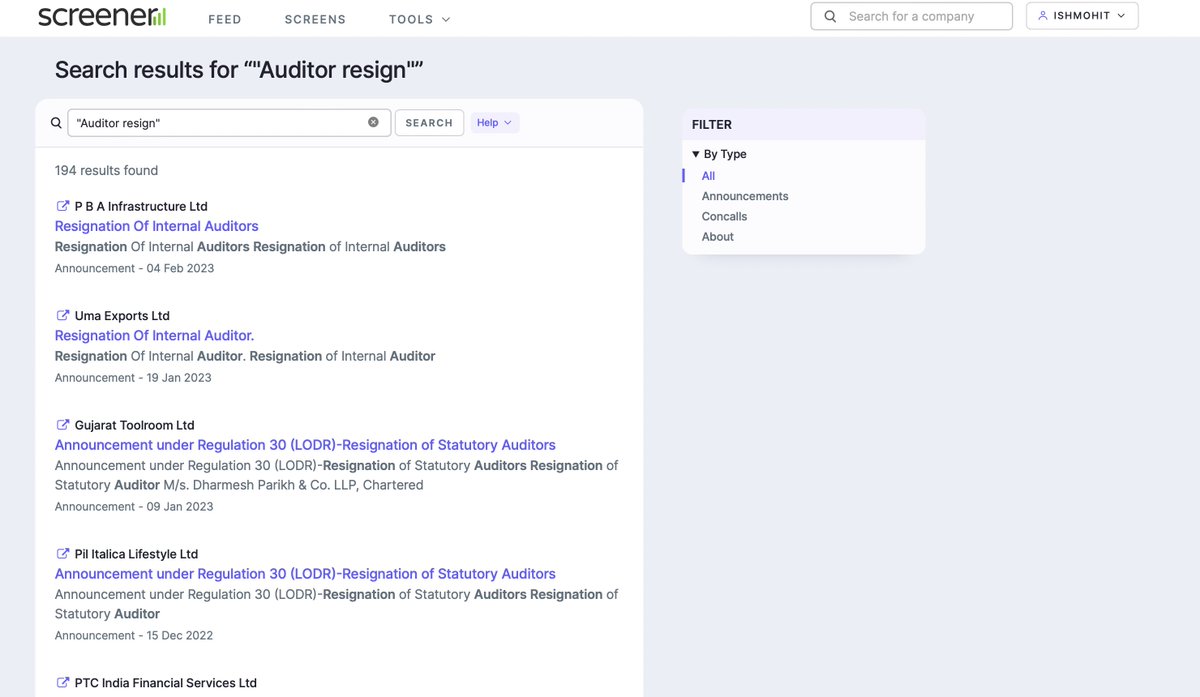Click the FILTER panel heading
This screenshot has width=1200, height=697.
[x=712, y=125]
